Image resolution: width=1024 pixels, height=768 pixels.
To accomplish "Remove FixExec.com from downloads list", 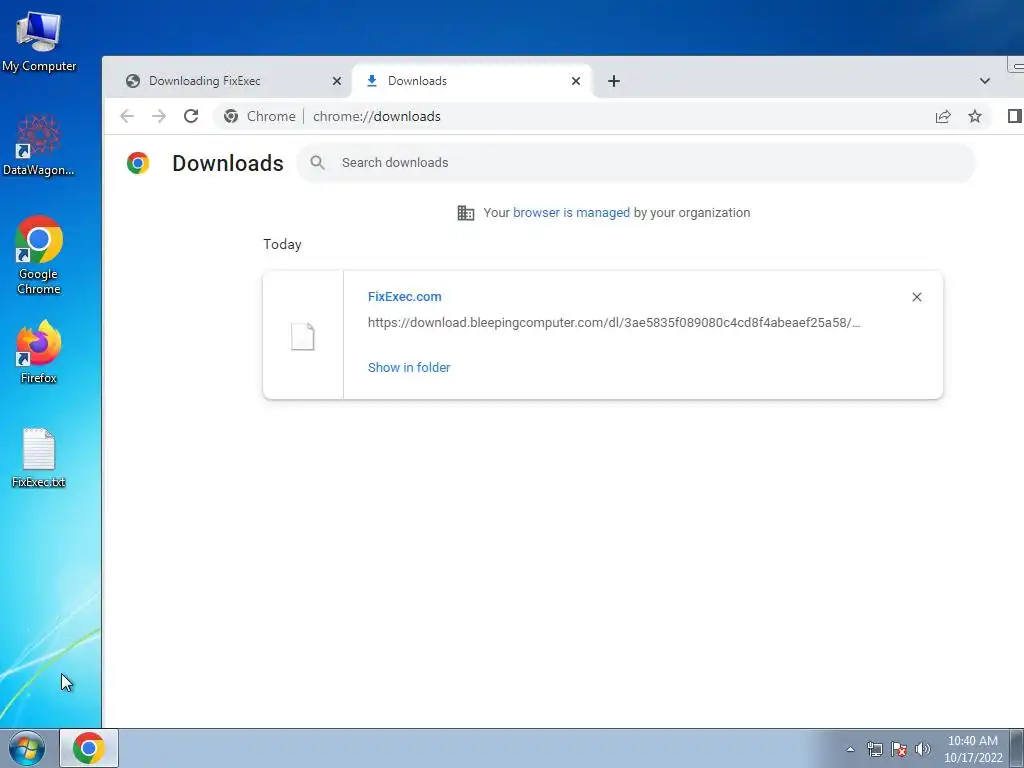I will click(x=916, y=297).
